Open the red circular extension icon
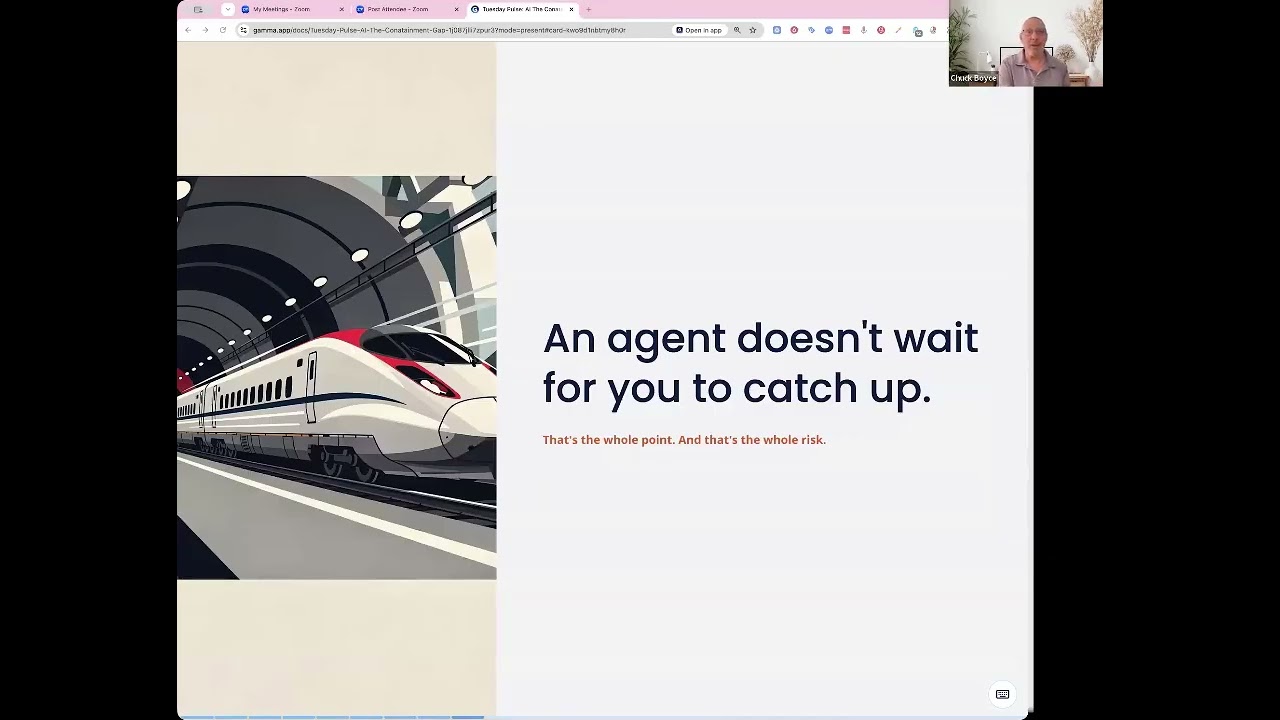Viewport: 1280px width, 720px height. click(x=794, y=30)
